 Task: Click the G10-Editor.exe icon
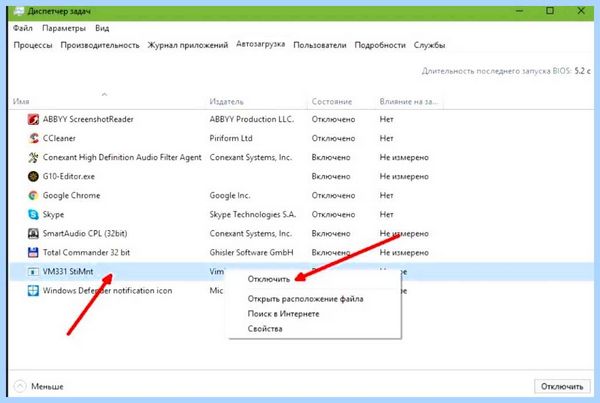(x=33, y=176)
